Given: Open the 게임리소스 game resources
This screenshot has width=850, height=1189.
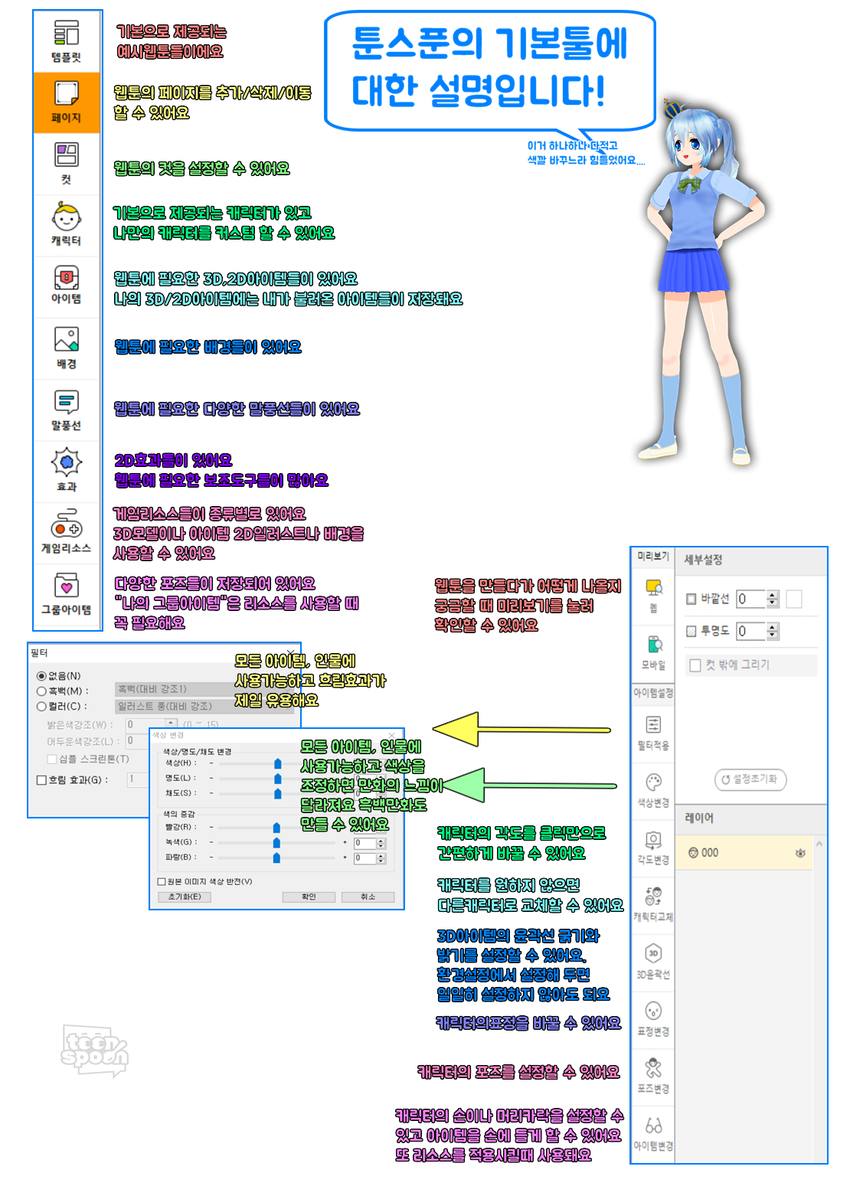Looking at the screenshot, I should (67, 532).
